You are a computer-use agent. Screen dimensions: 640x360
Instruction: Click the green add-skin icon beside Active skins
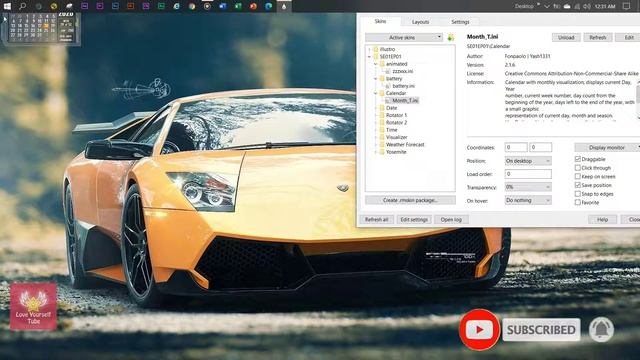(451, 38)
